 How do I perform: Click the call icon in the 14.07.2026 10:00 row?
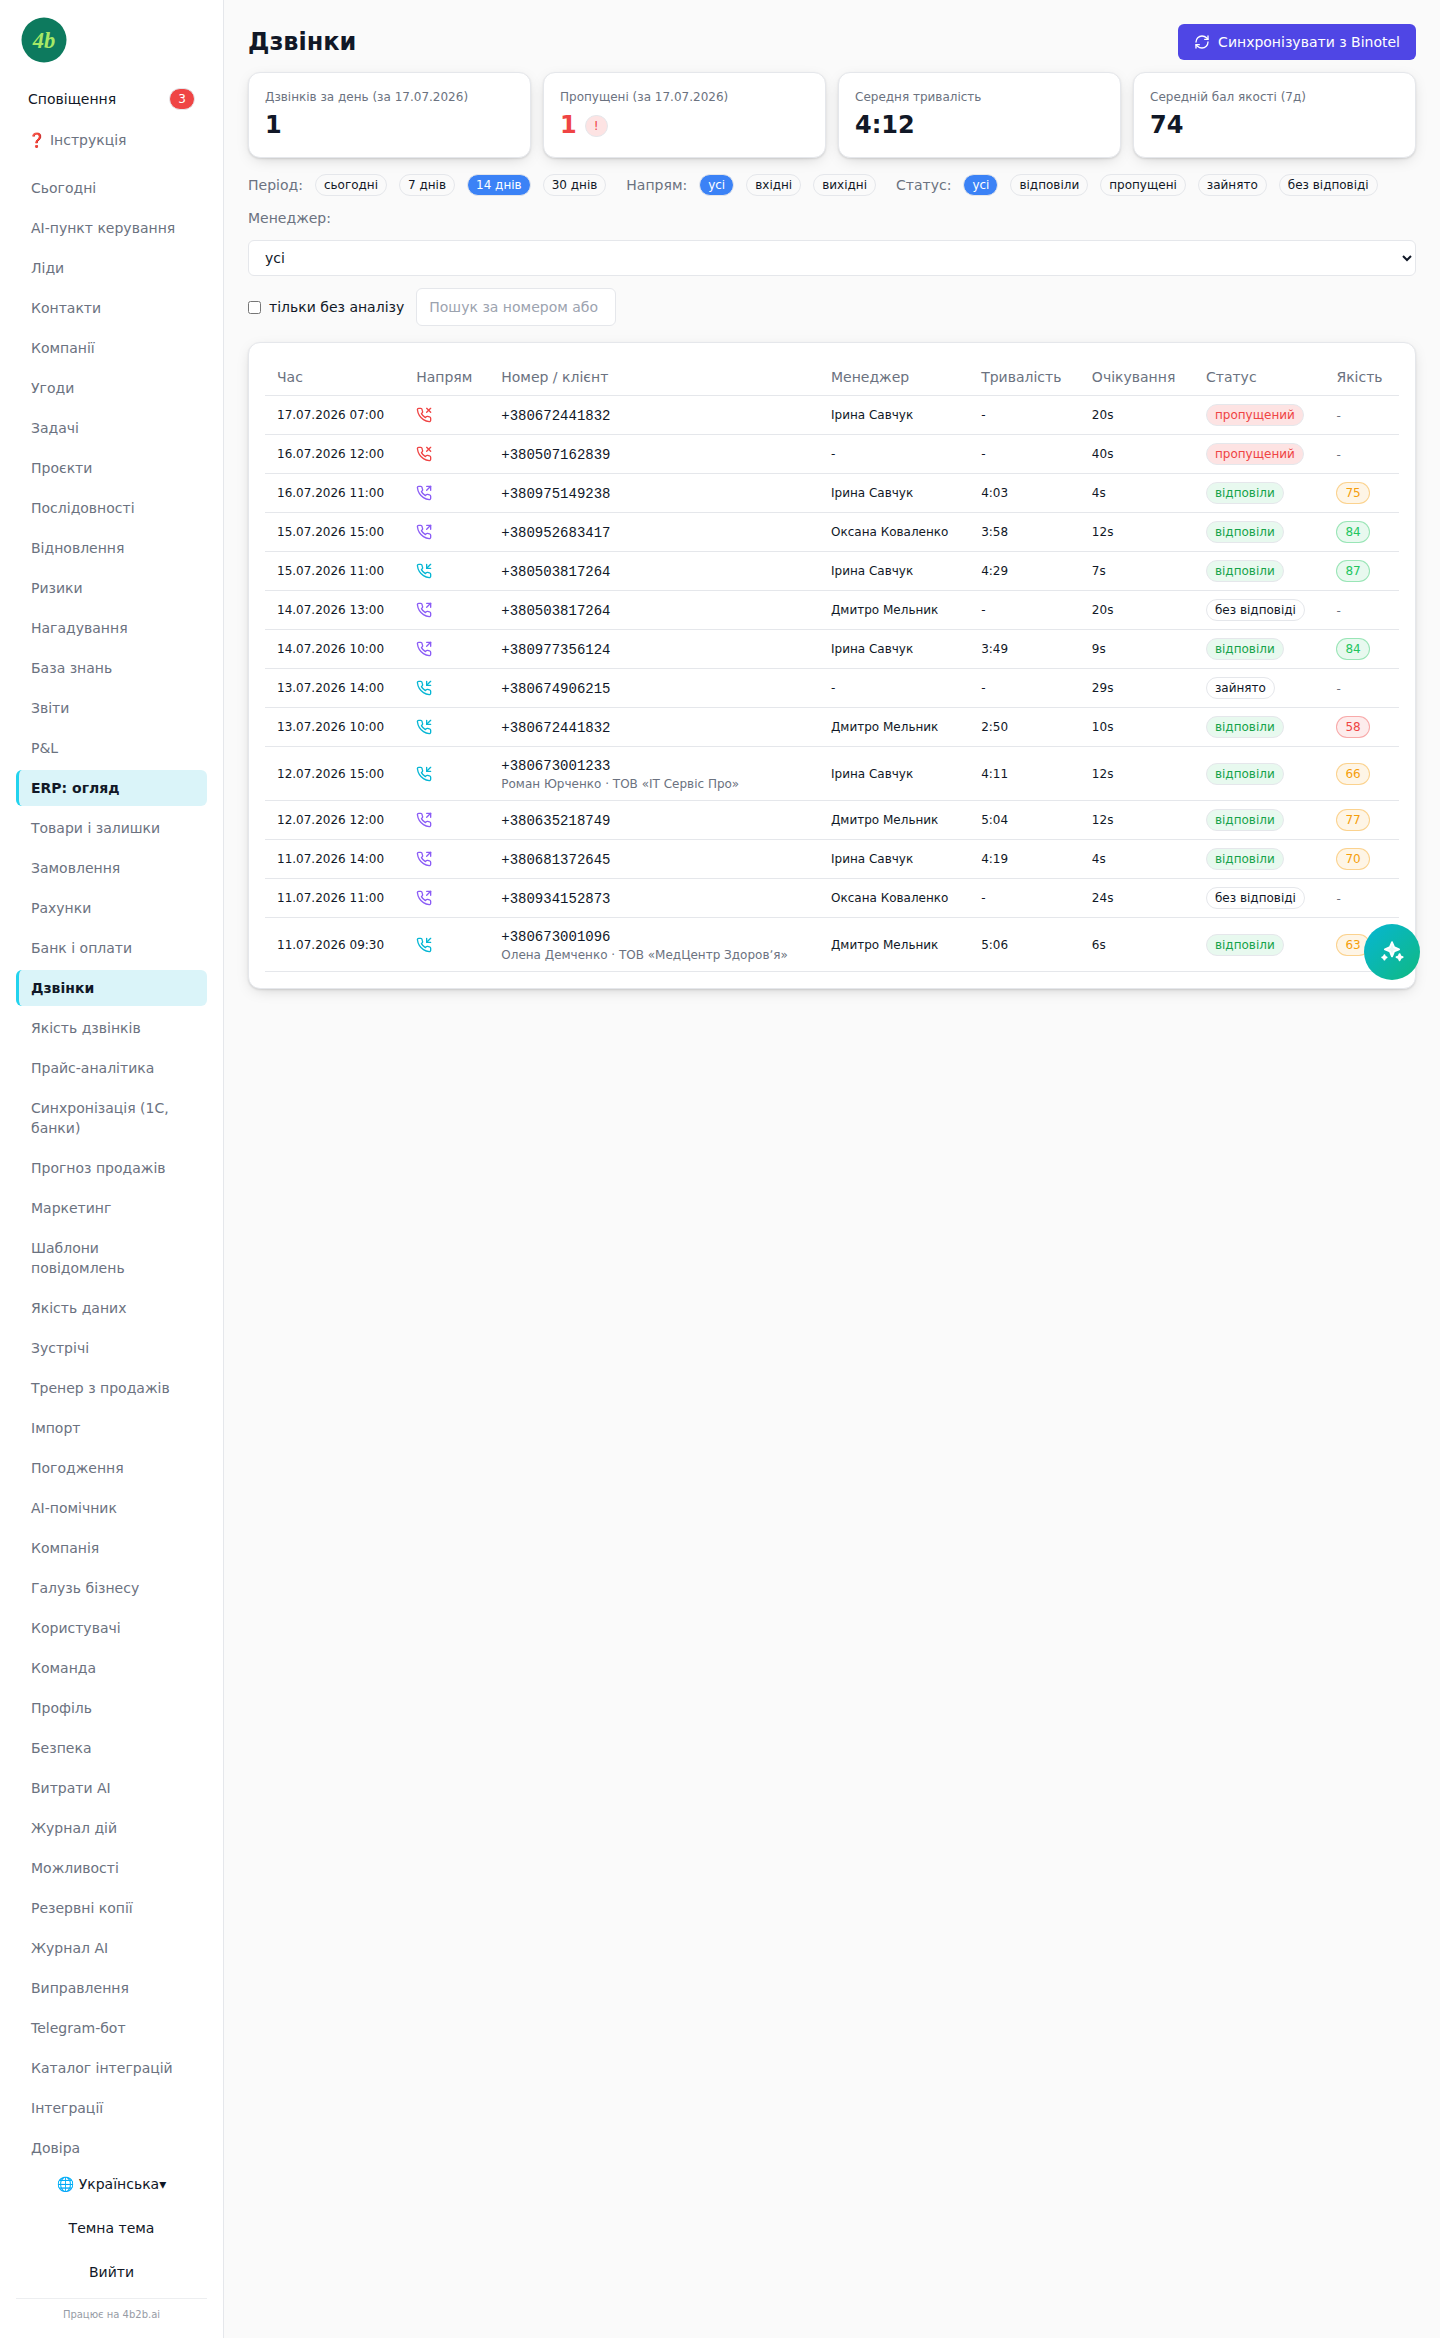coord(424,649)
